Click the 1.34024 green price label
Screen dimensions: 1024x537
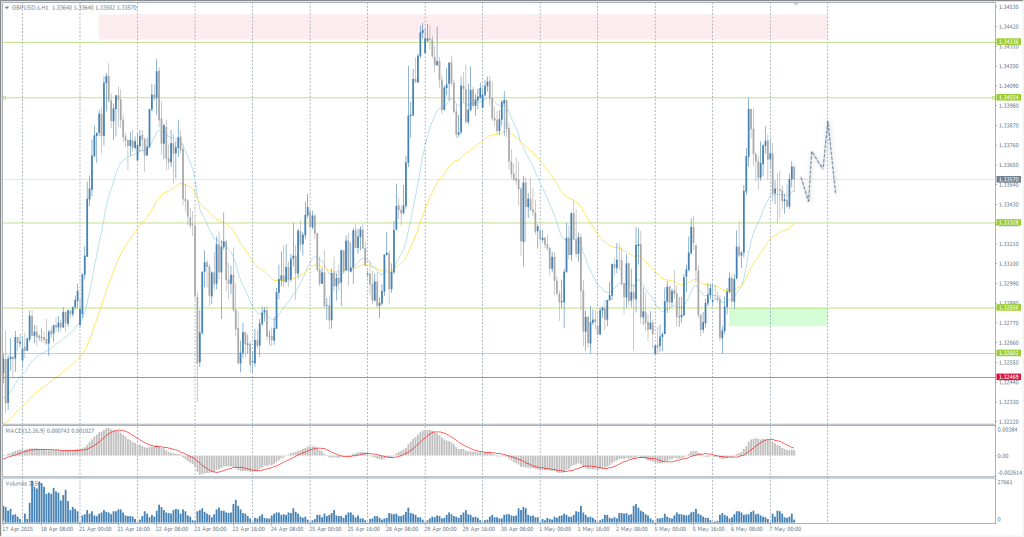[1008, 97]
